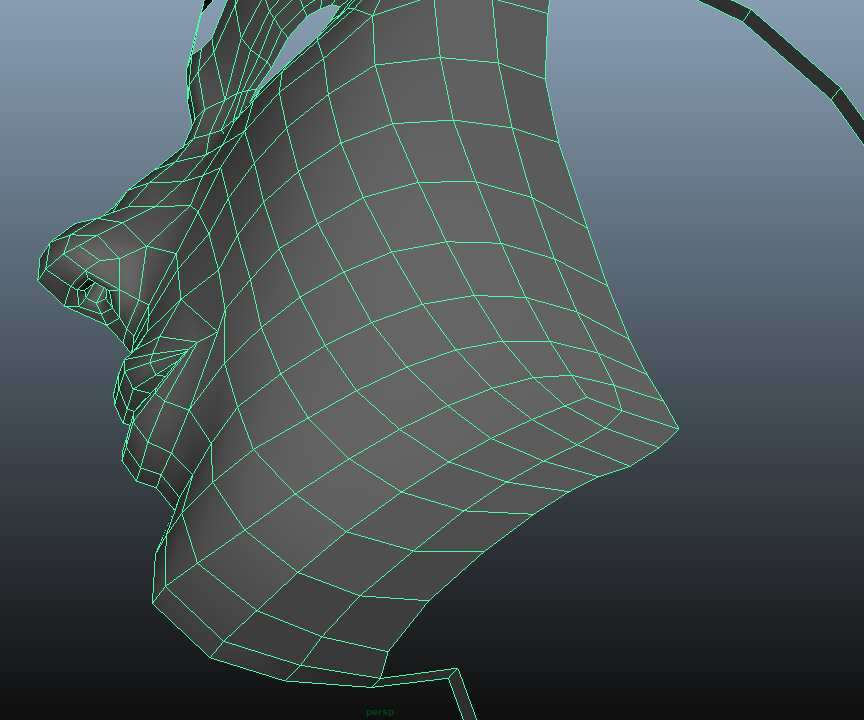Click the tip of the nose mesh
This screenshot has width=864, height=720.
coord(52,262)
